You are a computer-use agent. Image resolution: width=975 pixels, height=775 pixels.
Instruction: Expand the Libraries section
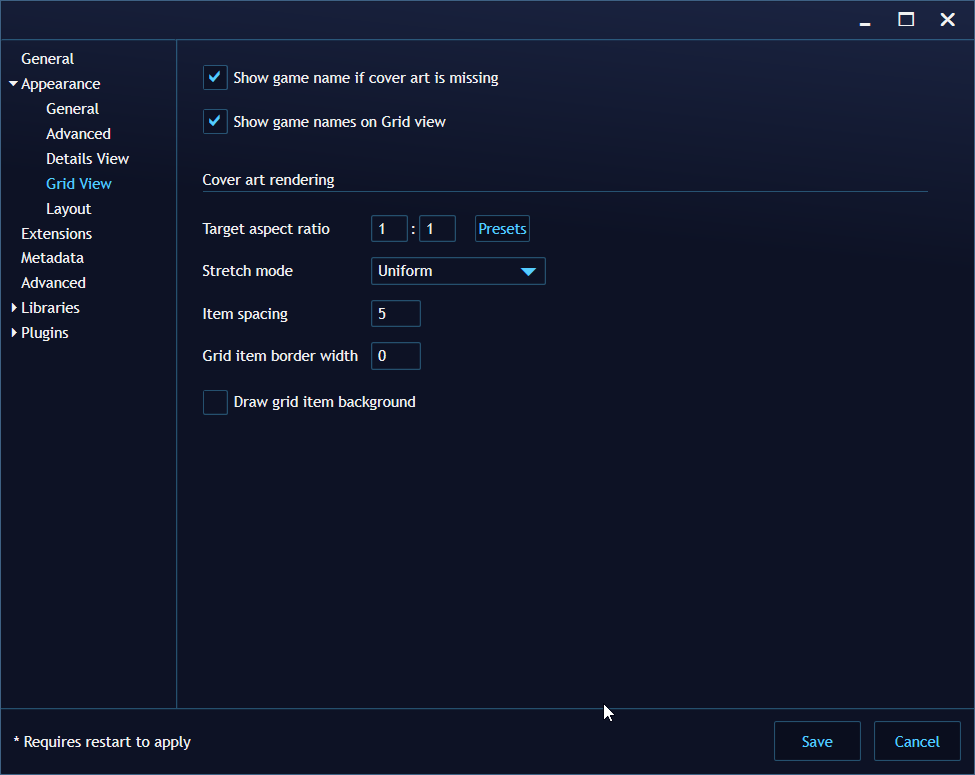15,307
